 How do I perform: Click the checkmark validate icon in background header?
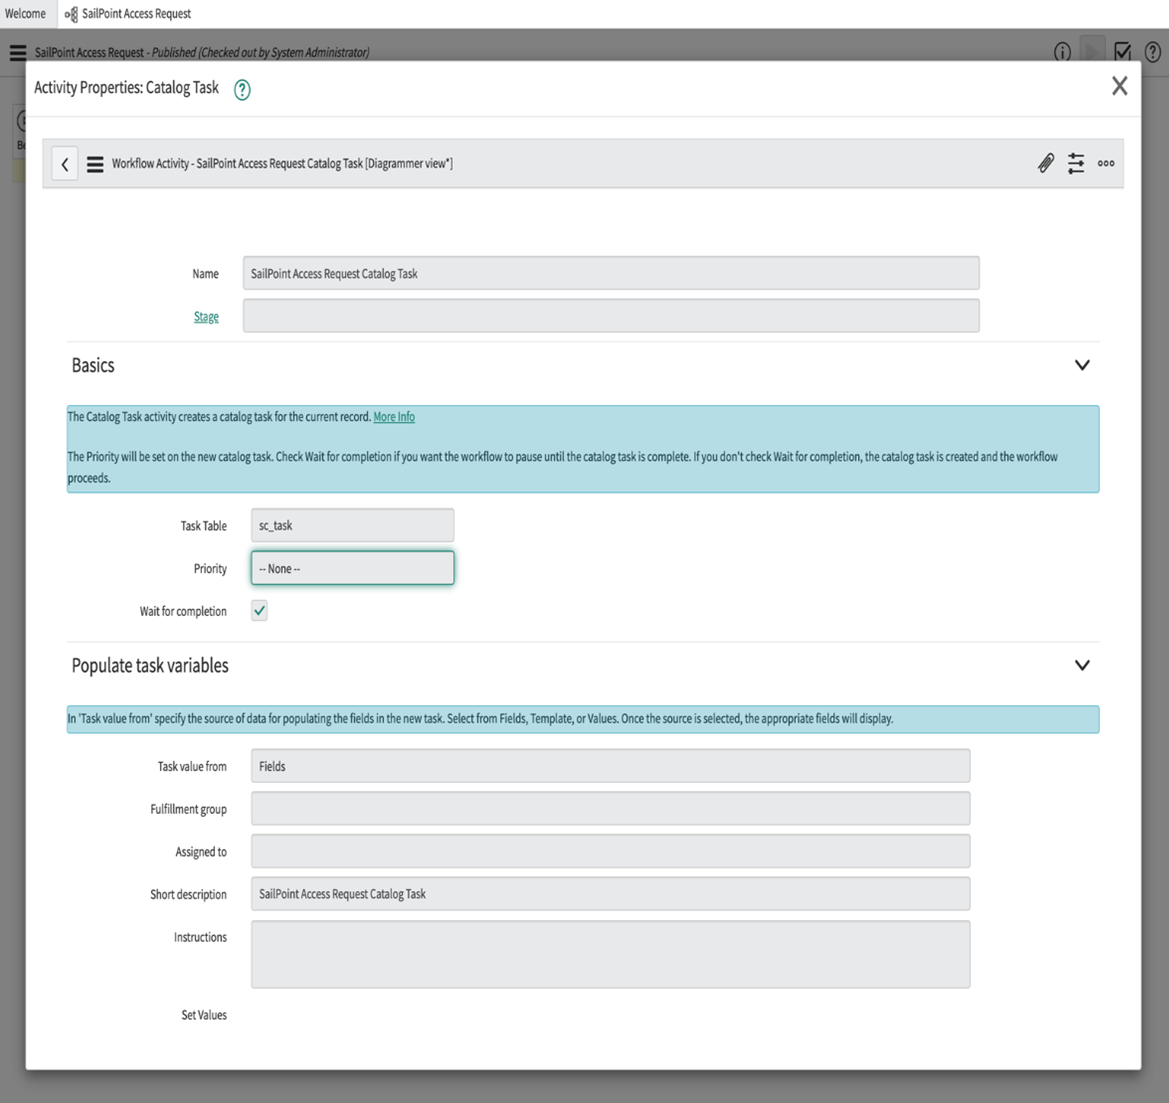(x=1122, y=51)
